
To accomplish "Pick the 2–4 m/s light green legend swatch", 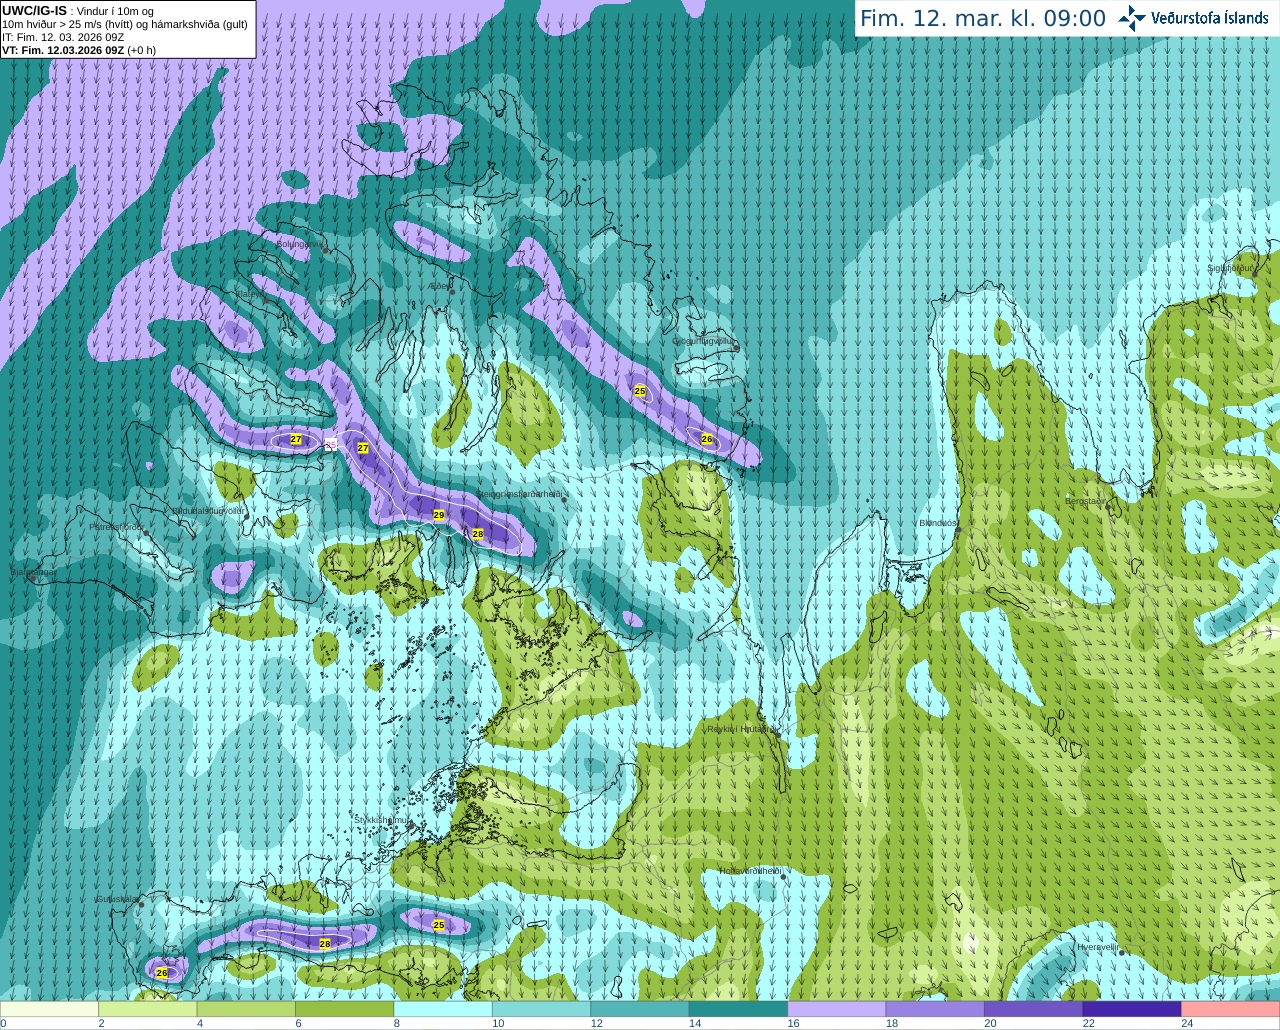I will click(x=147, y=1009).
